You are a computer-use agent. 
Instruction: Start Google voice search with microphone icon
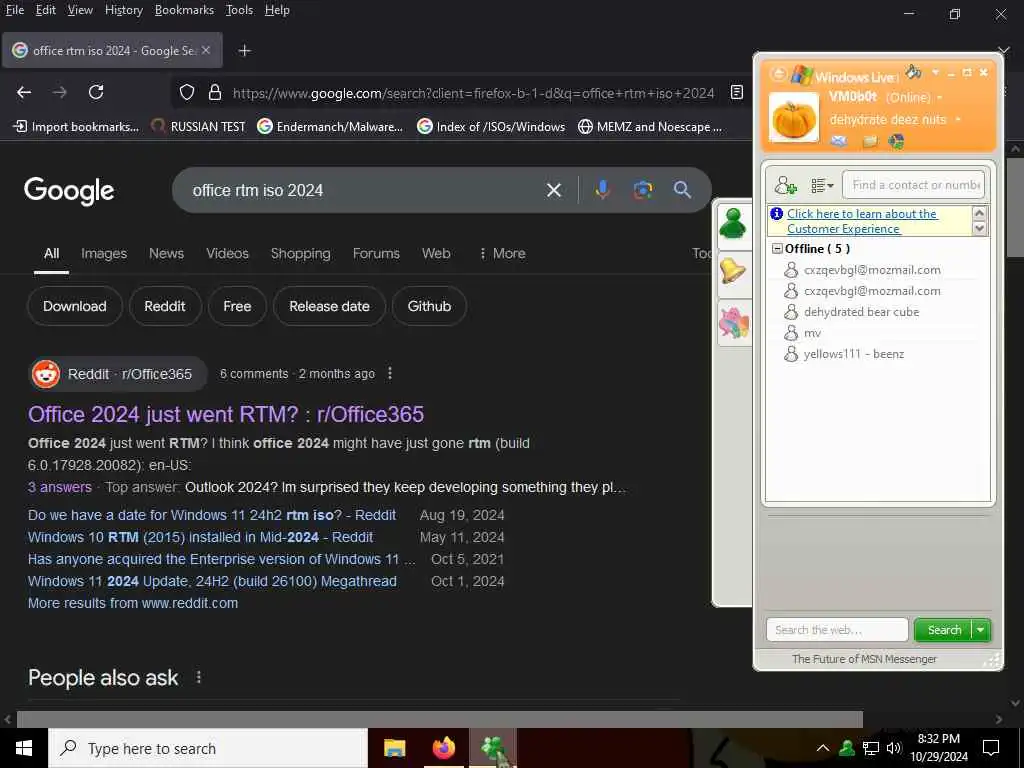[603, 190]
